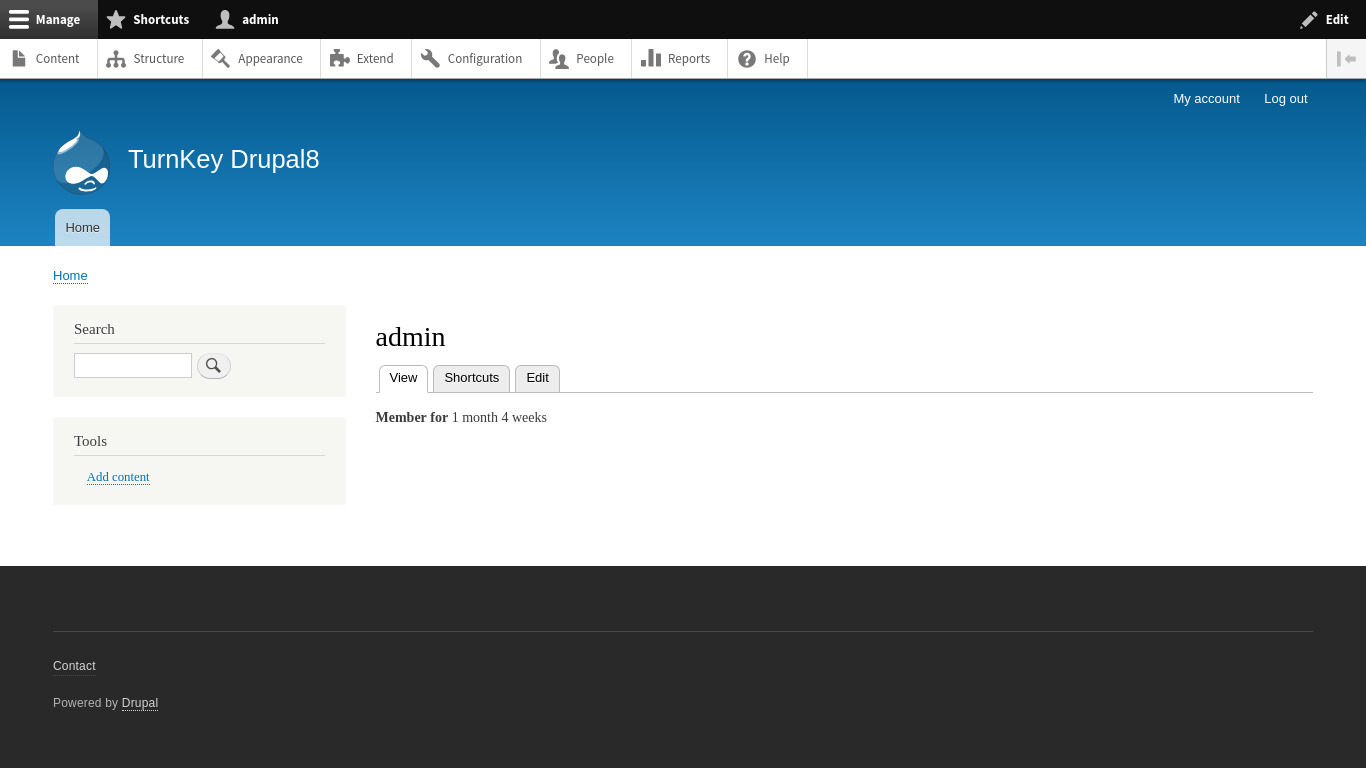Screen dimensions: 1366x768
Task: Click the Drupal drop logo
Action: [x=82, y=162]
